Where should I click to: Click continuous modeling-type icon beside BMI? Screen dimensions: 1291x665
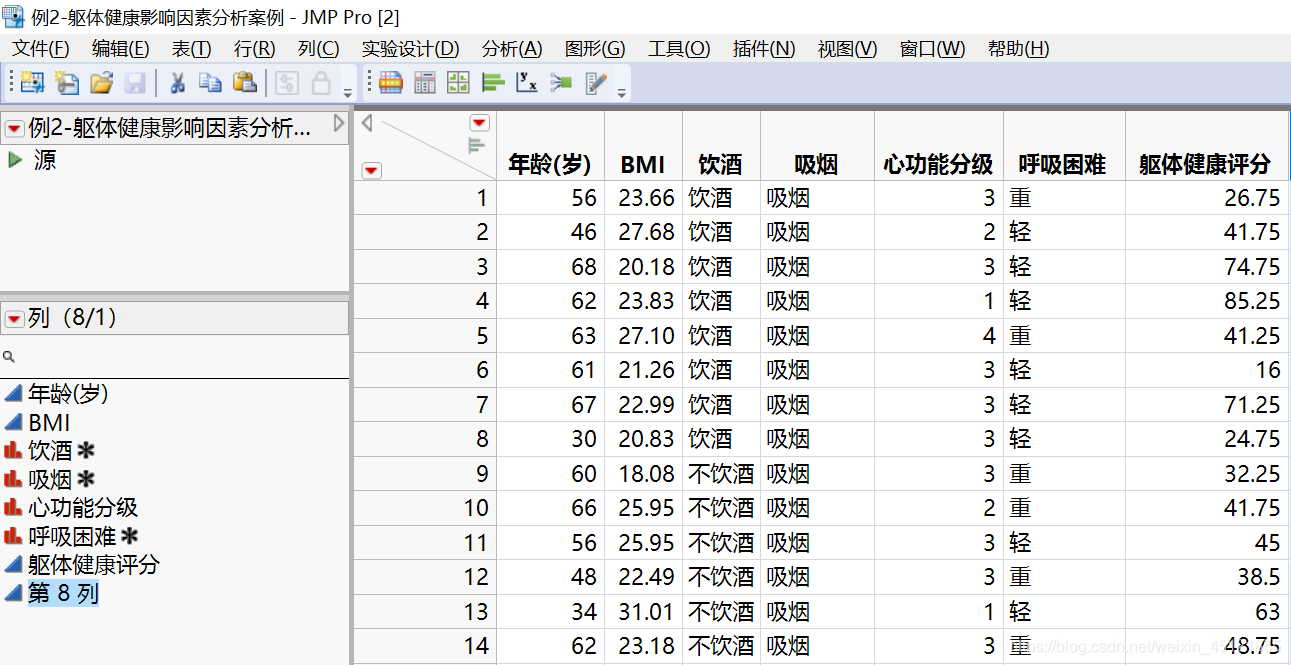pos(14,423)
